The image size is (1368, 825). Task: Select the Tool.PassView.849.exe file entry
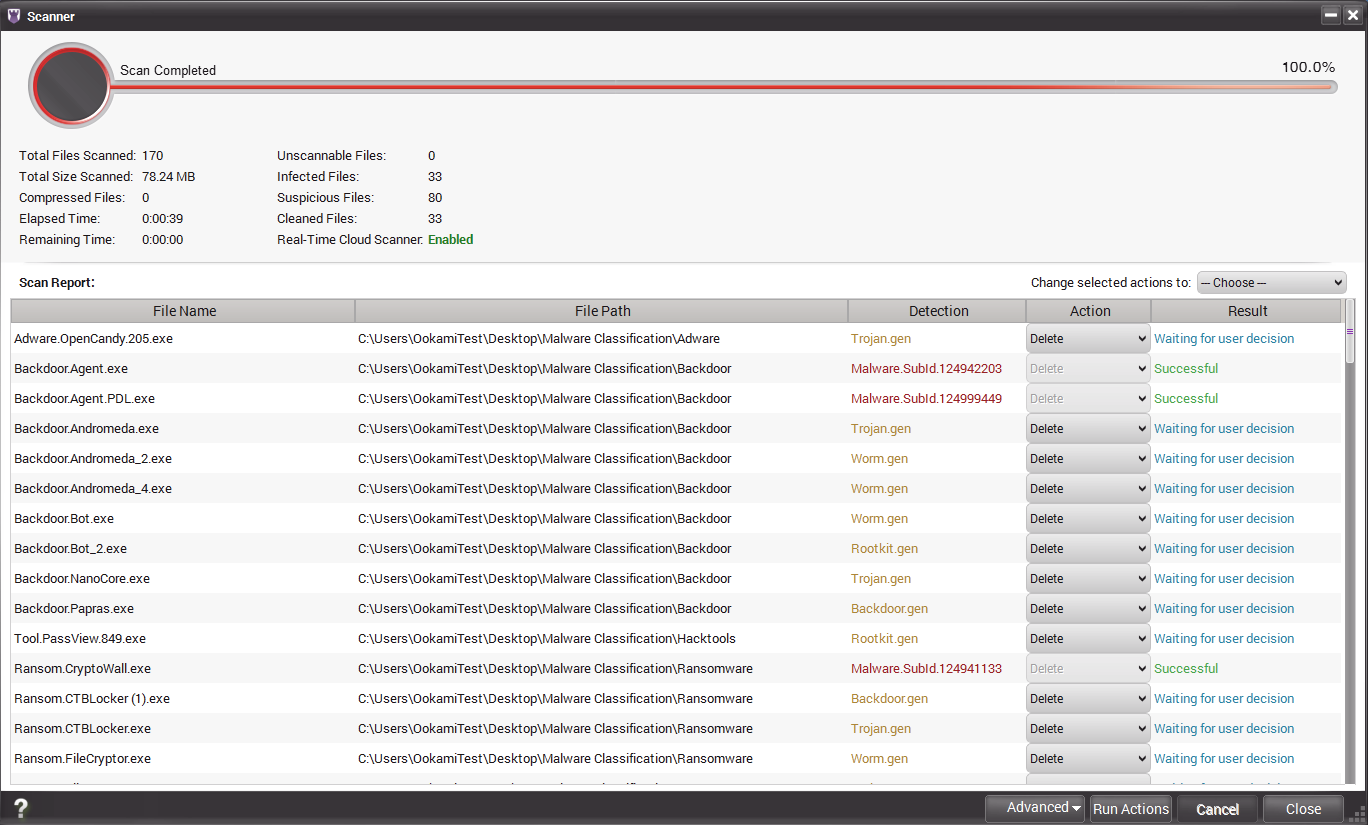pos(80,639)
